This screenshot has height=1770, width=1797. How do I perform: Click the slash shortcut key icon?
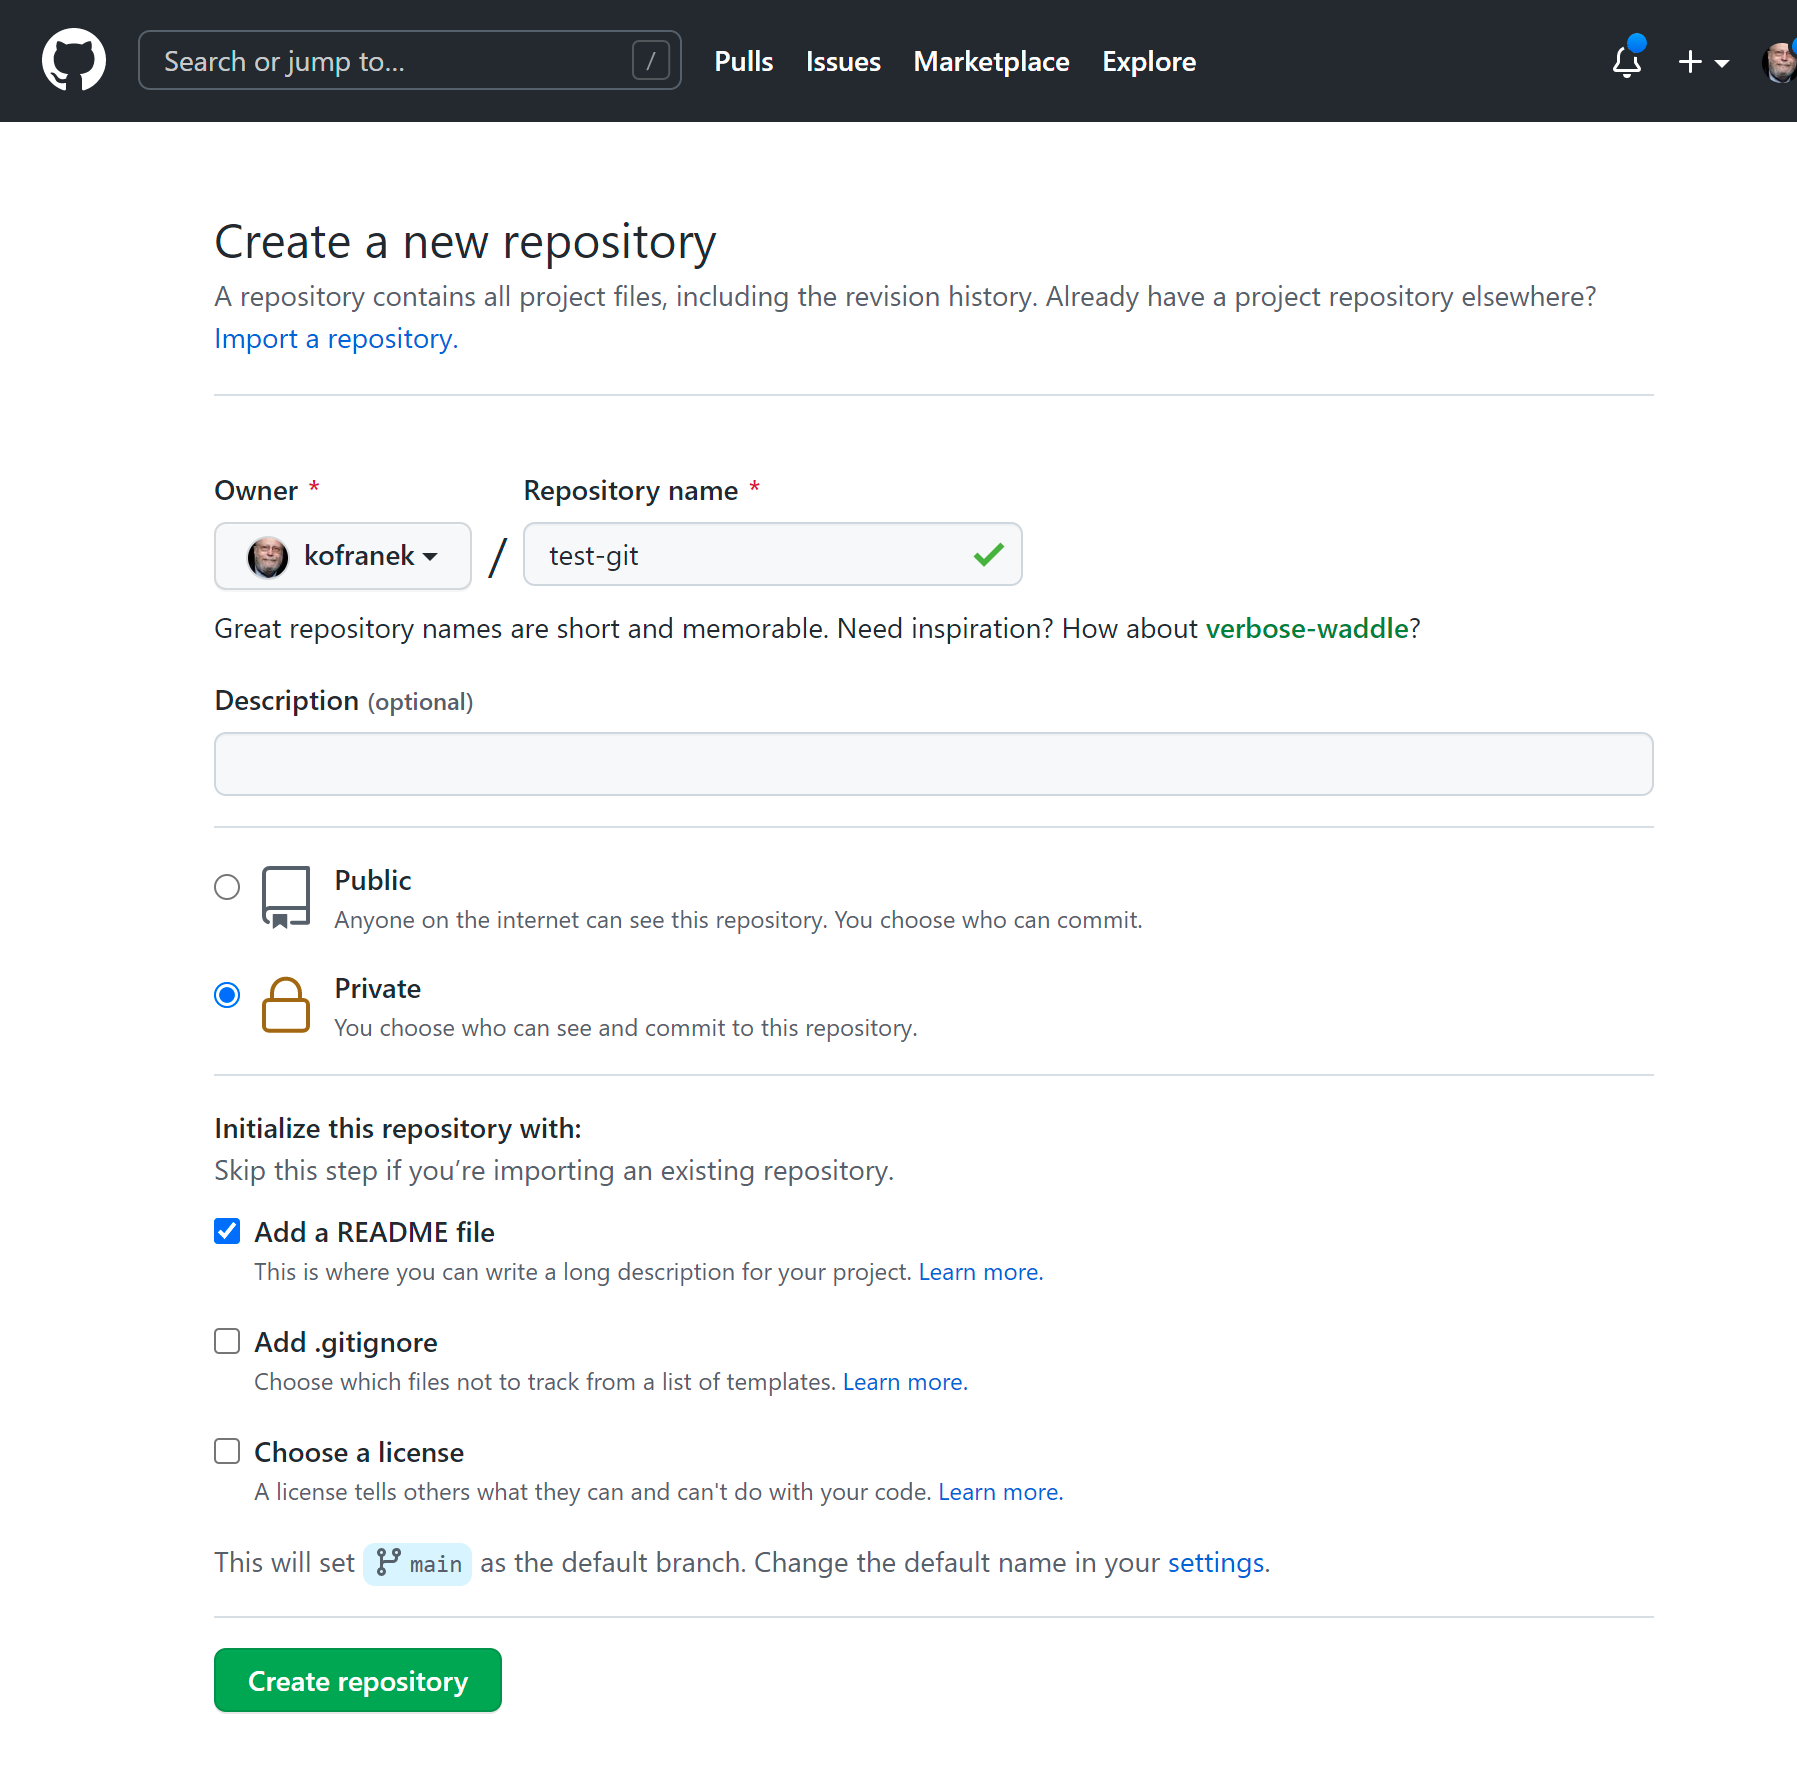pos(650,61)
